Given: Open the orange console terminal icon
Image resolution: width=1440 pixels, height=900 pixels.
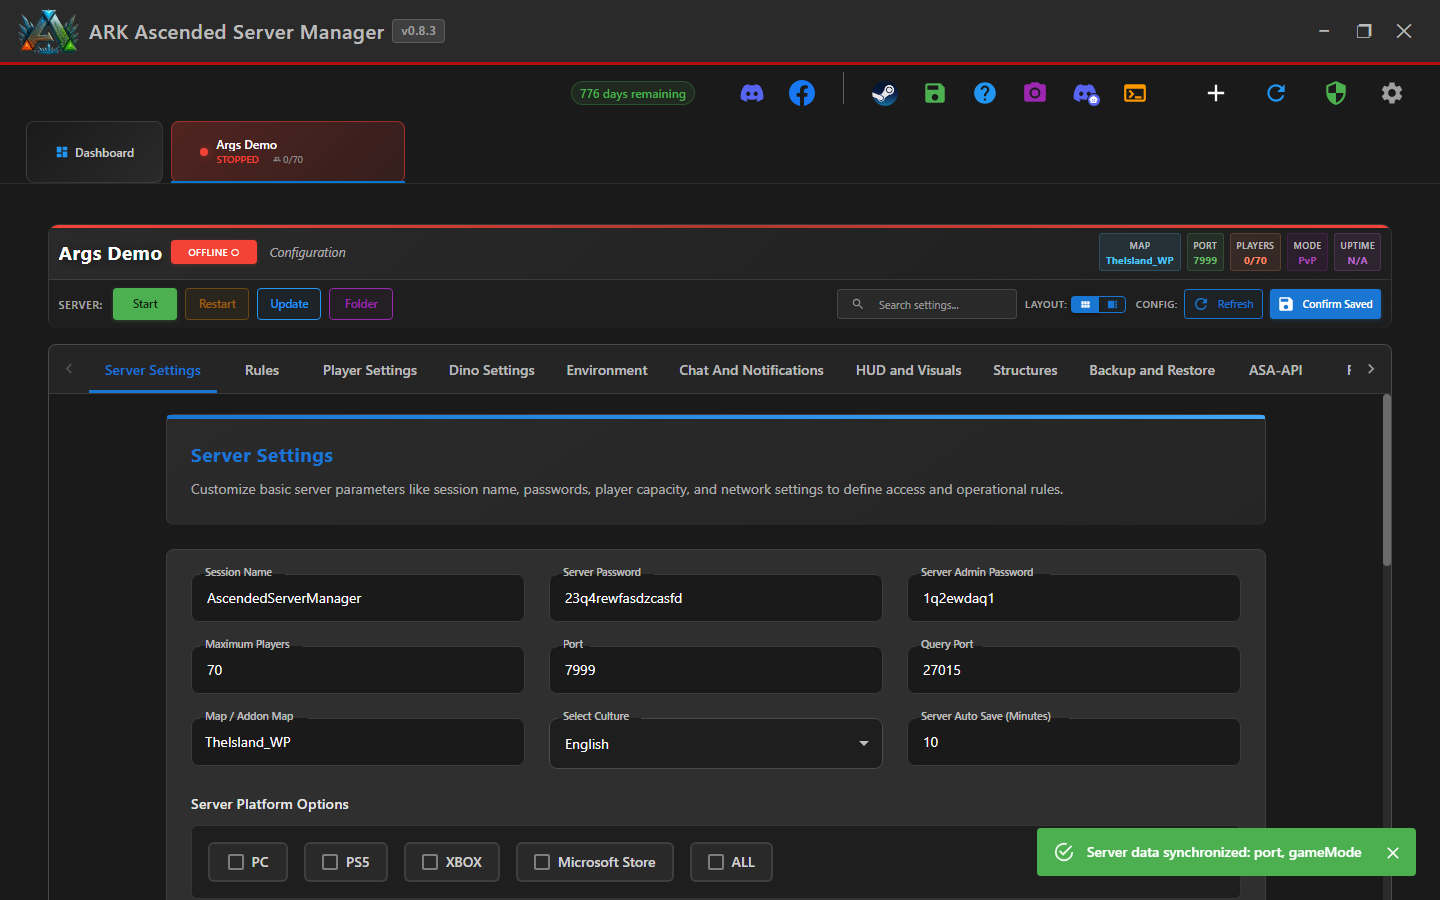Looking at the screenshot, I should tap(1135, 93).
